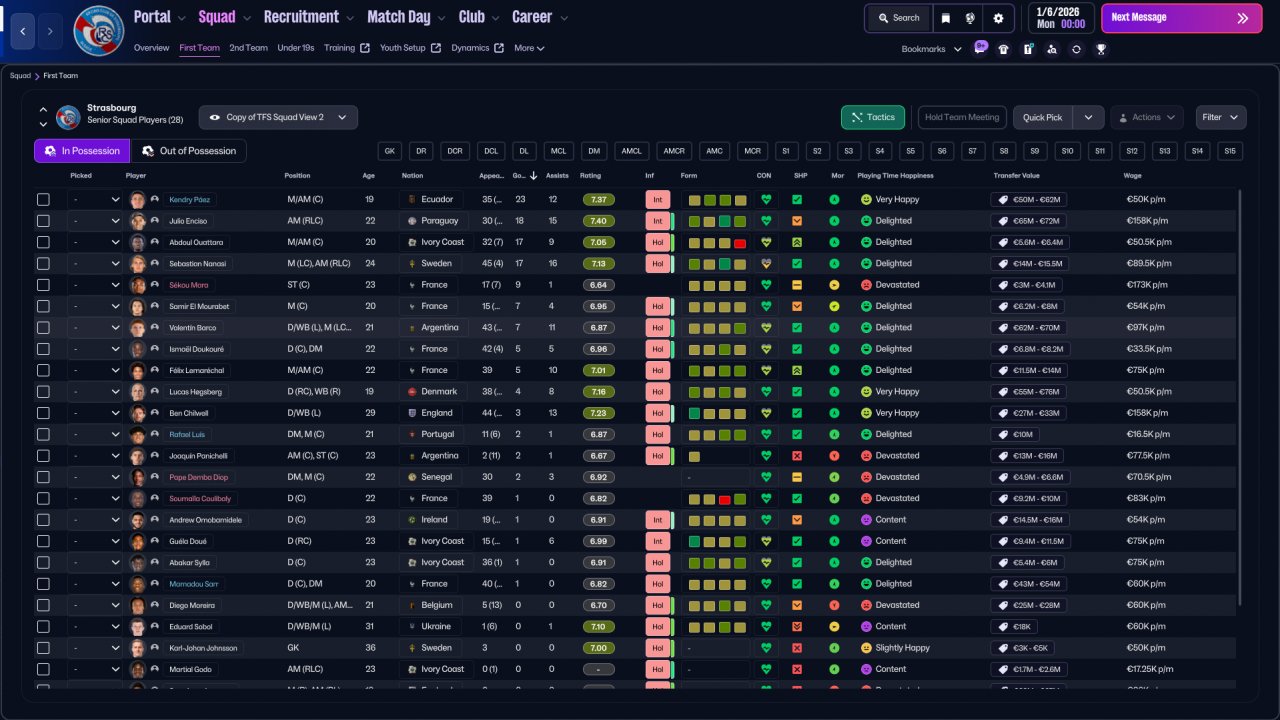
Task: Open the player search shortcut icon
Action: pyautogui.click(x=1052, y=49)
